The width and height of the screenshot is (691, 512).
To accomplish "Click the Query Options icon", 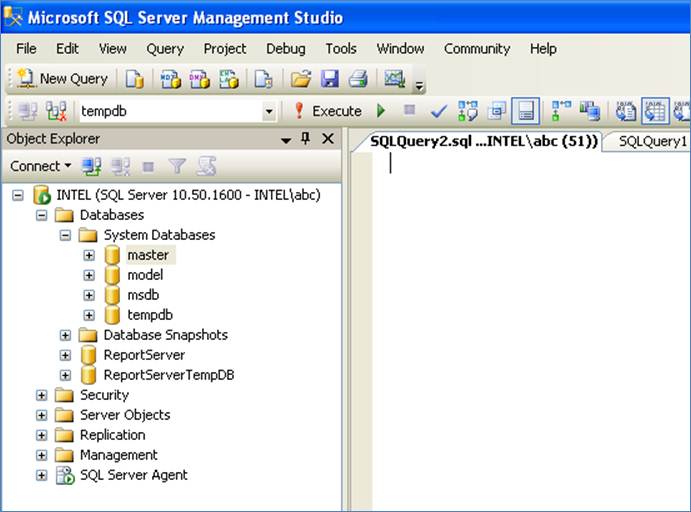I will [497, 111].
